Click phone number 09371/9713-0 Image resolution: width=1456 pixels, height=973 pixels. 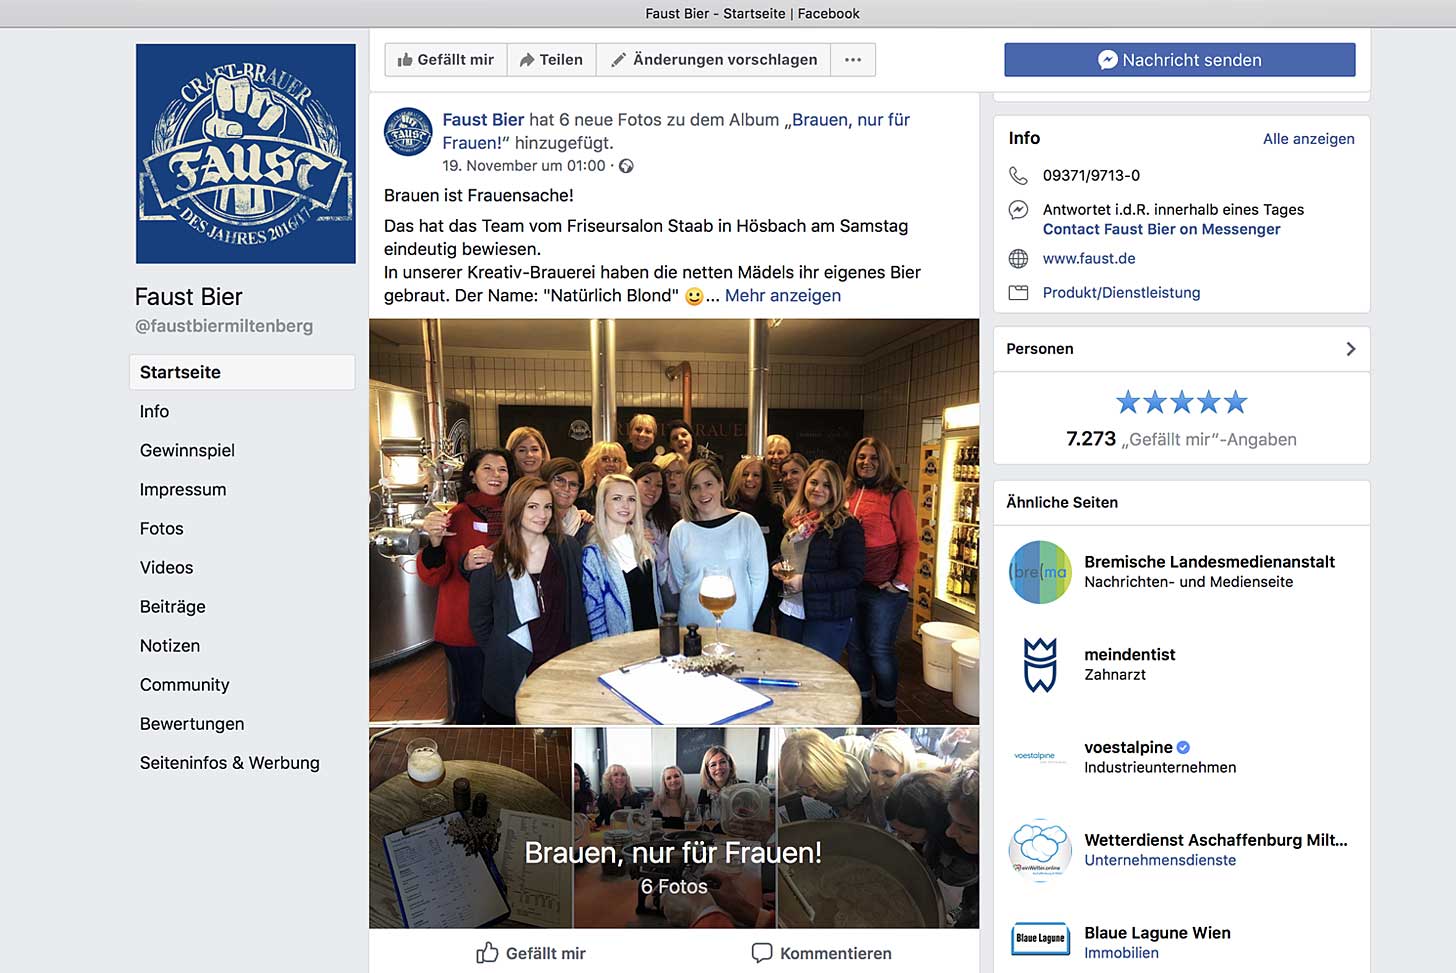[1091, 175]
